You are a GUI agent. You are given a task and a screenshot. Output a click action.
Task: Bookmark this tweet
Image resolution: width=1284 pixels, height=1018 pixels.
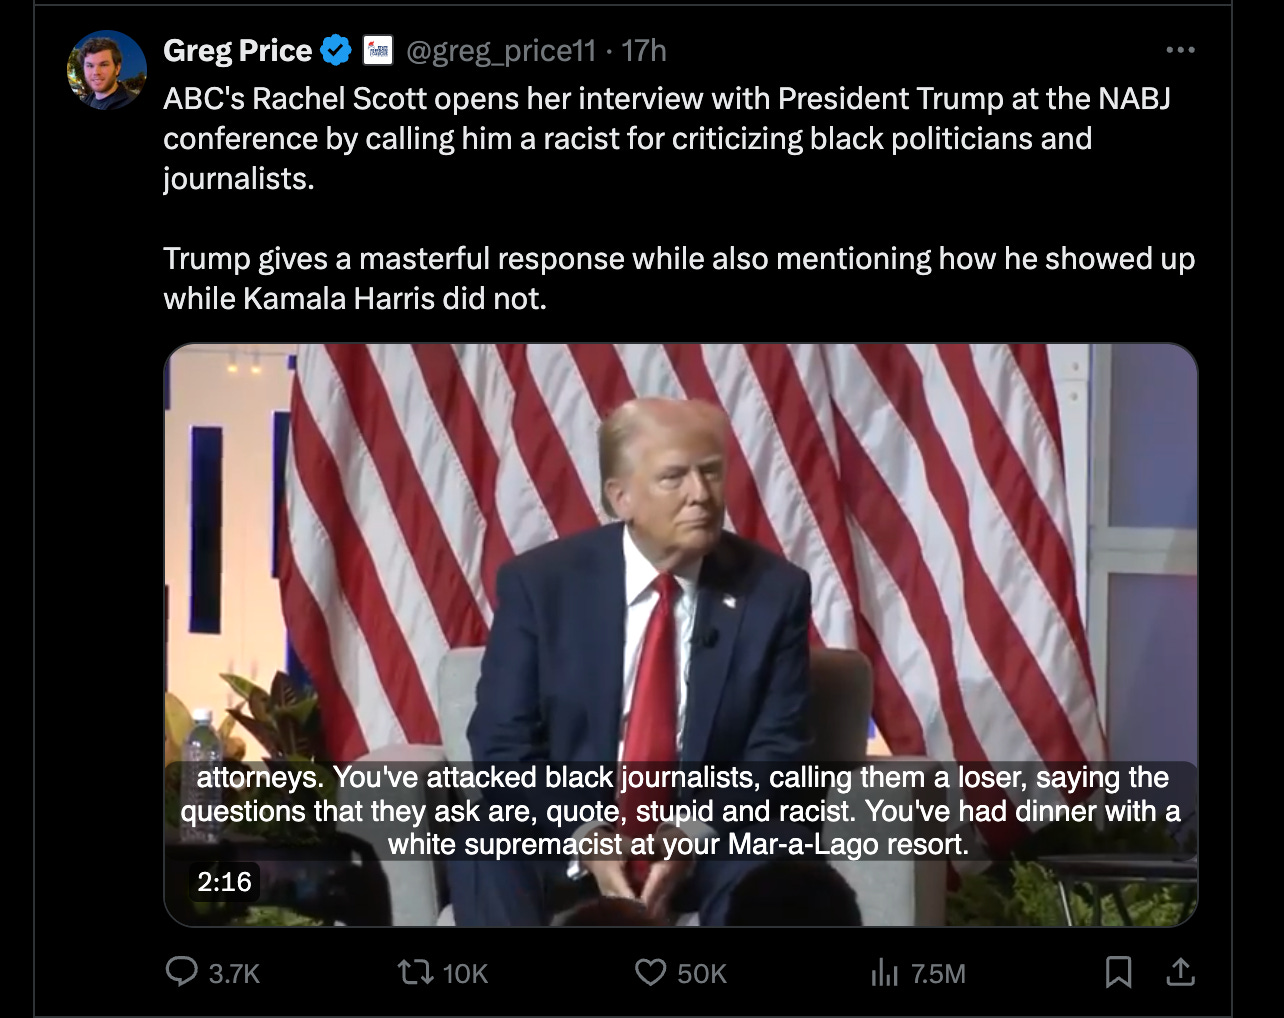[x=1117, y=969]
